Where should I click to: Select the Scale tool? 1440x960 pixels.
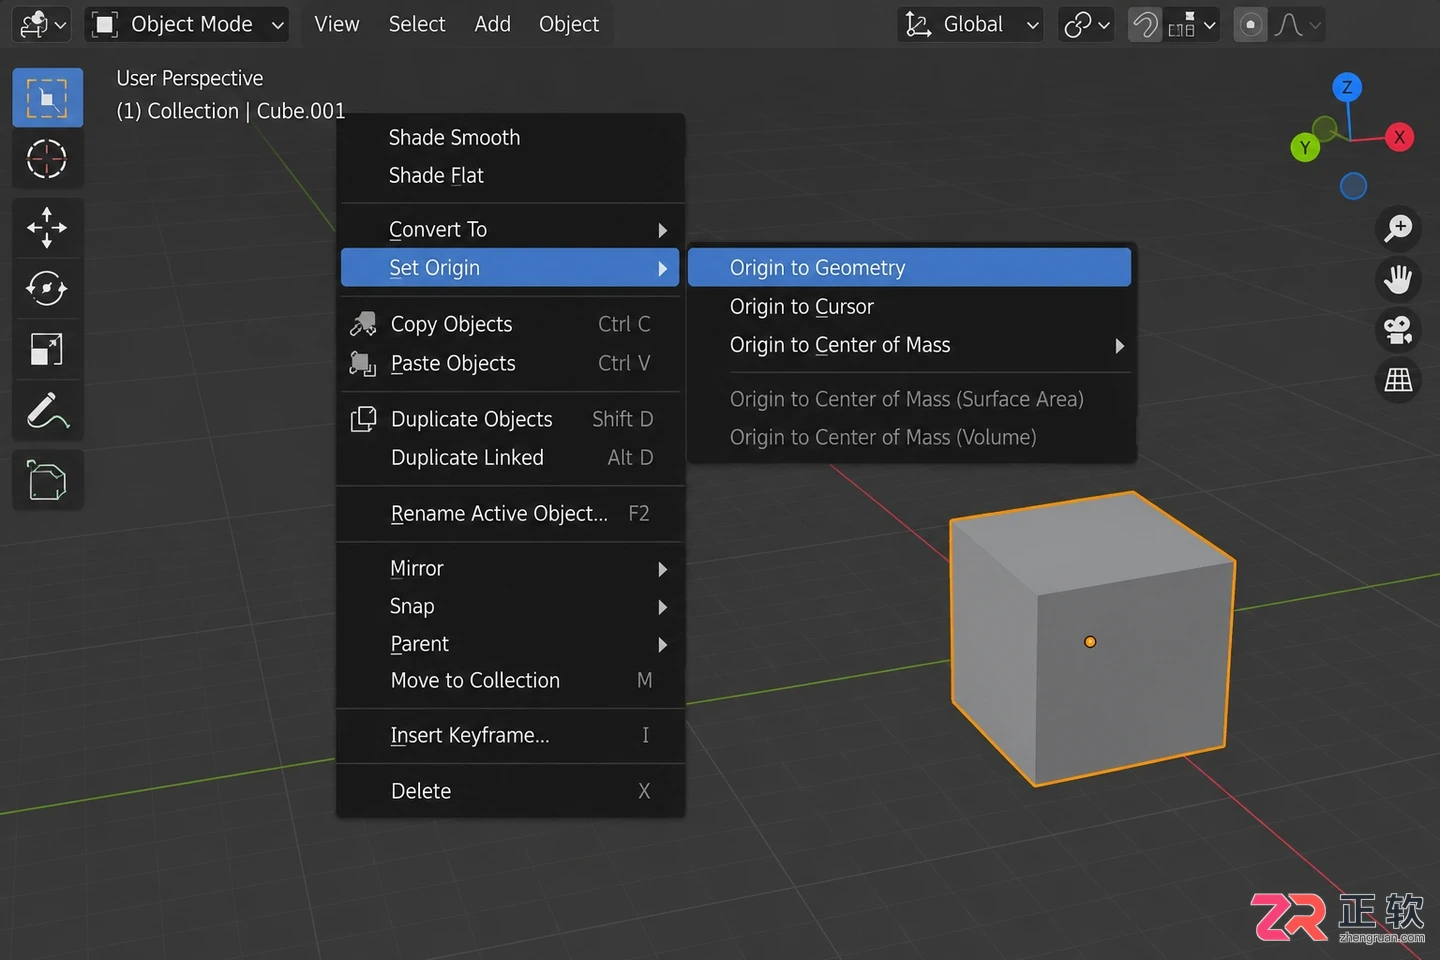(x=47, y=350)
